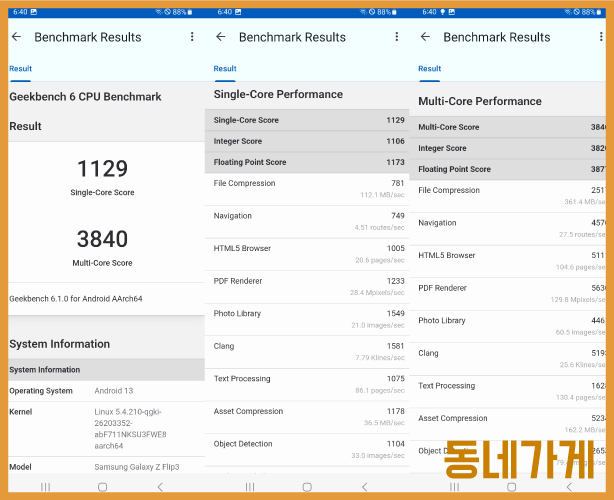Tap multi-core Asset Compression 162.2 MB row

coord(508,424)
